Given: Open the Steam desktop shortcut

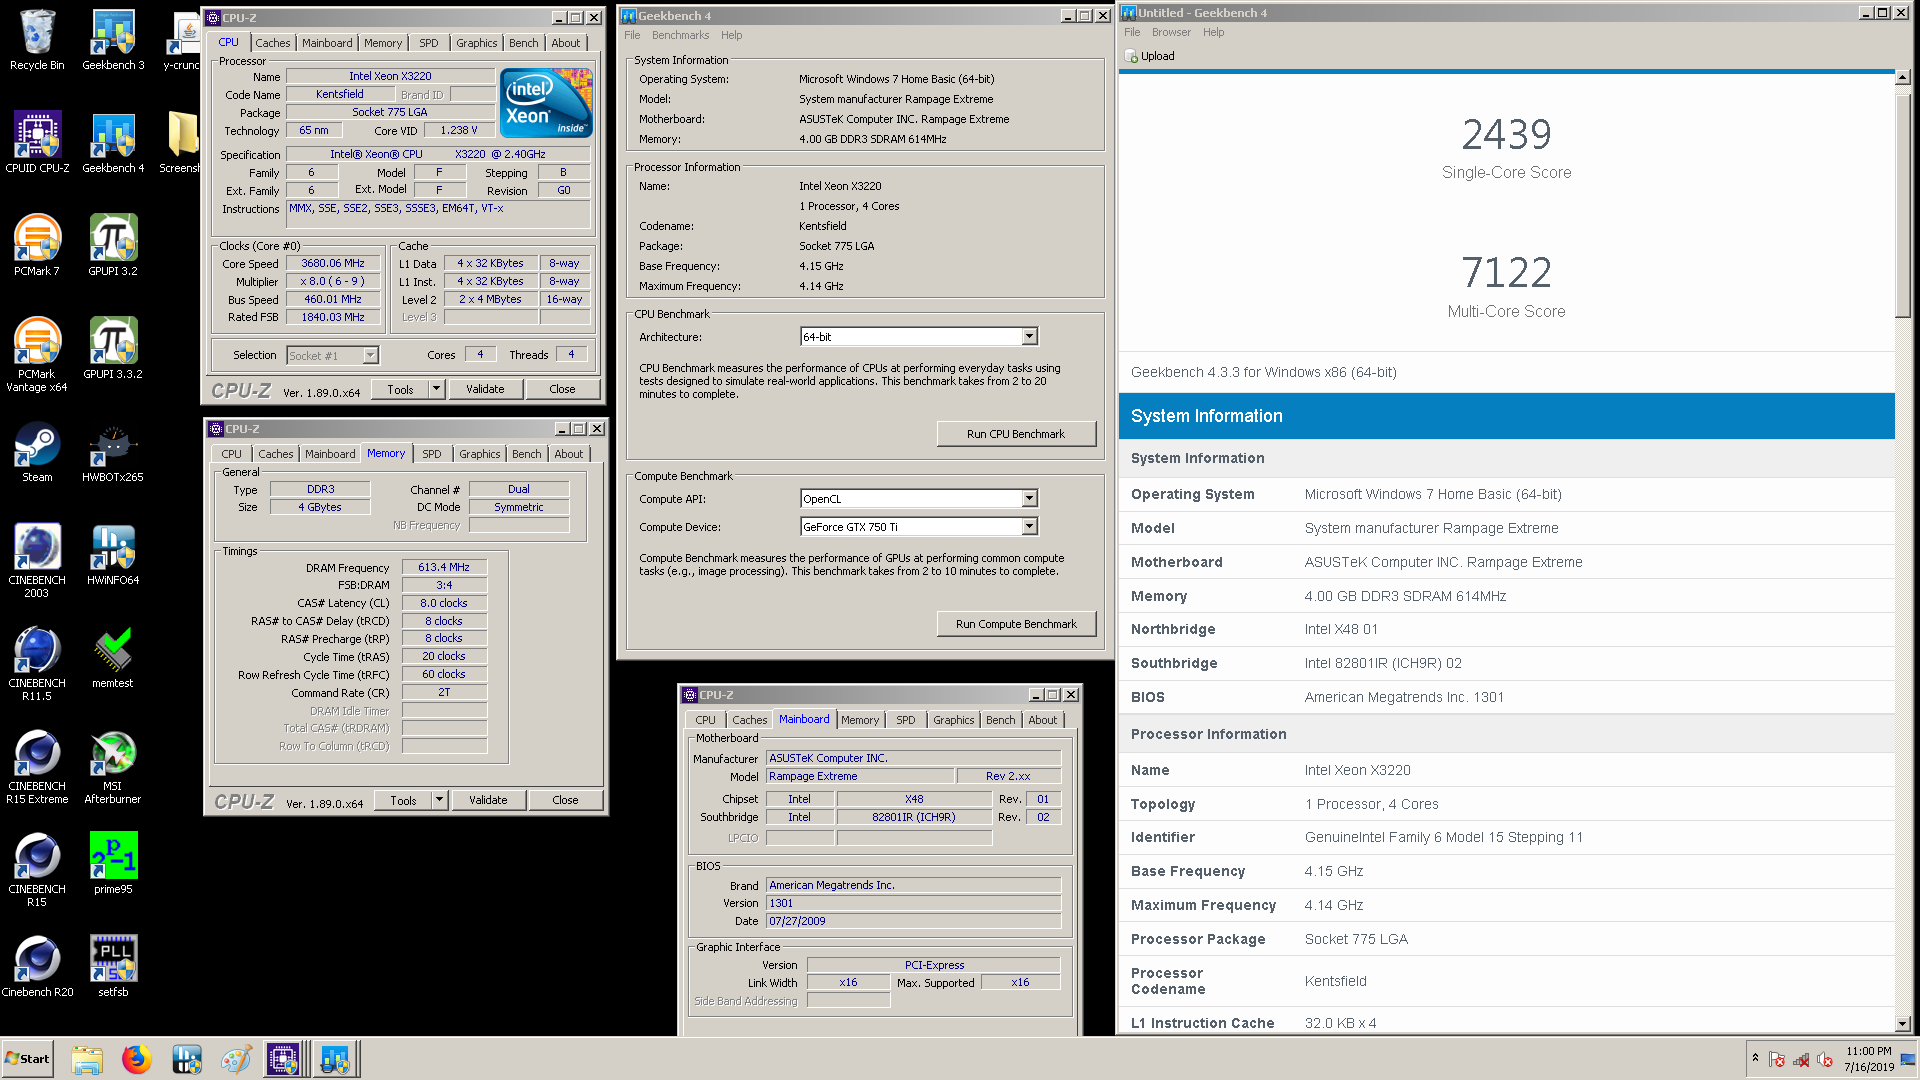Looking at the screenshot, I should pos(37,452).
